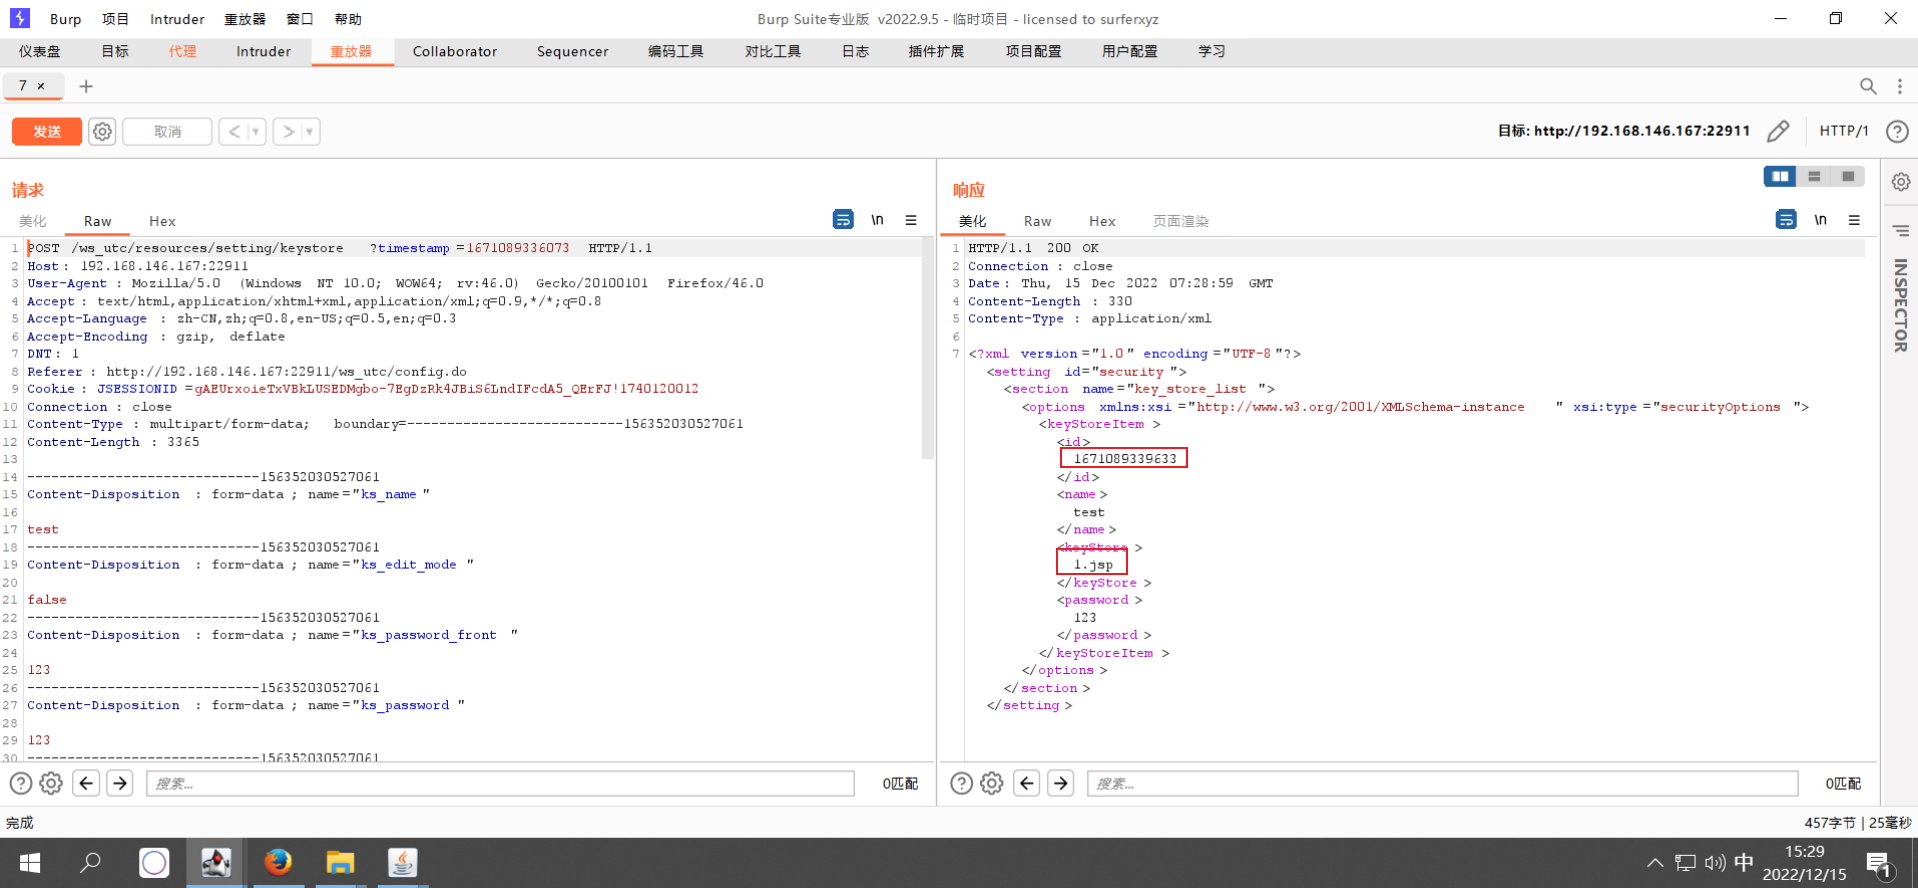
Task: Toggle request non-printable characters \n
Action: coord(877,219)
